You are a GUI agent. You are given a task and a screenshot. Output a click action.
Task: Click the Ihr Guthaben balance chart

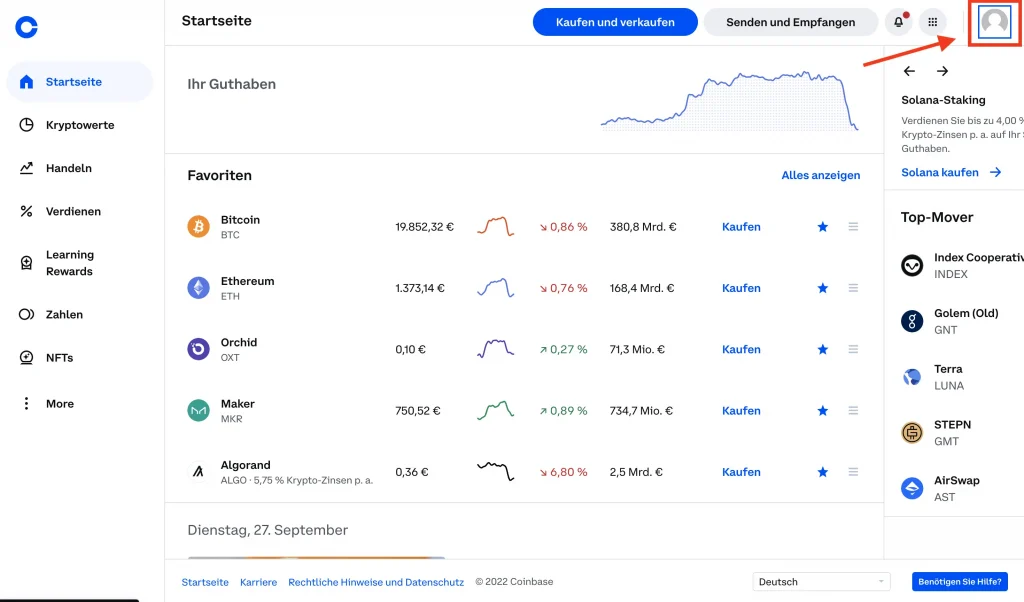[x=730, y=102]
